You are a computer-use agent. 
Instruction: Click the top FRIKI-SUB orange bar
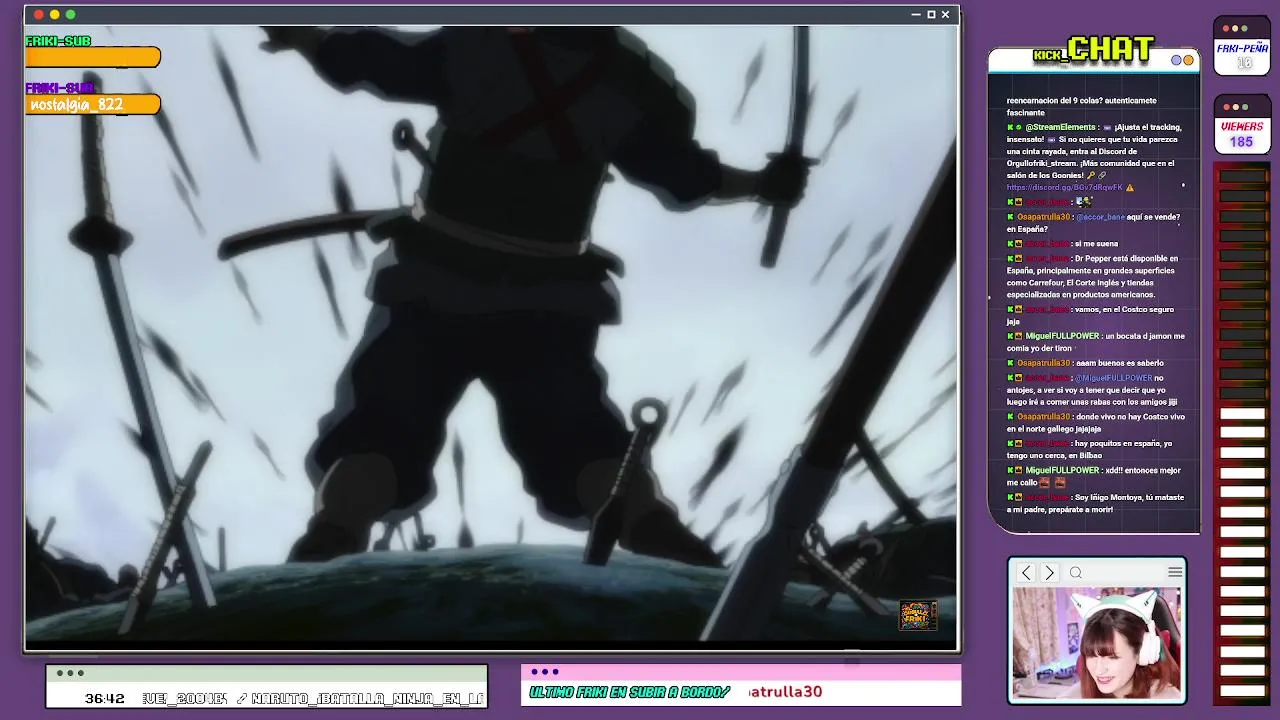click(92, 58)
